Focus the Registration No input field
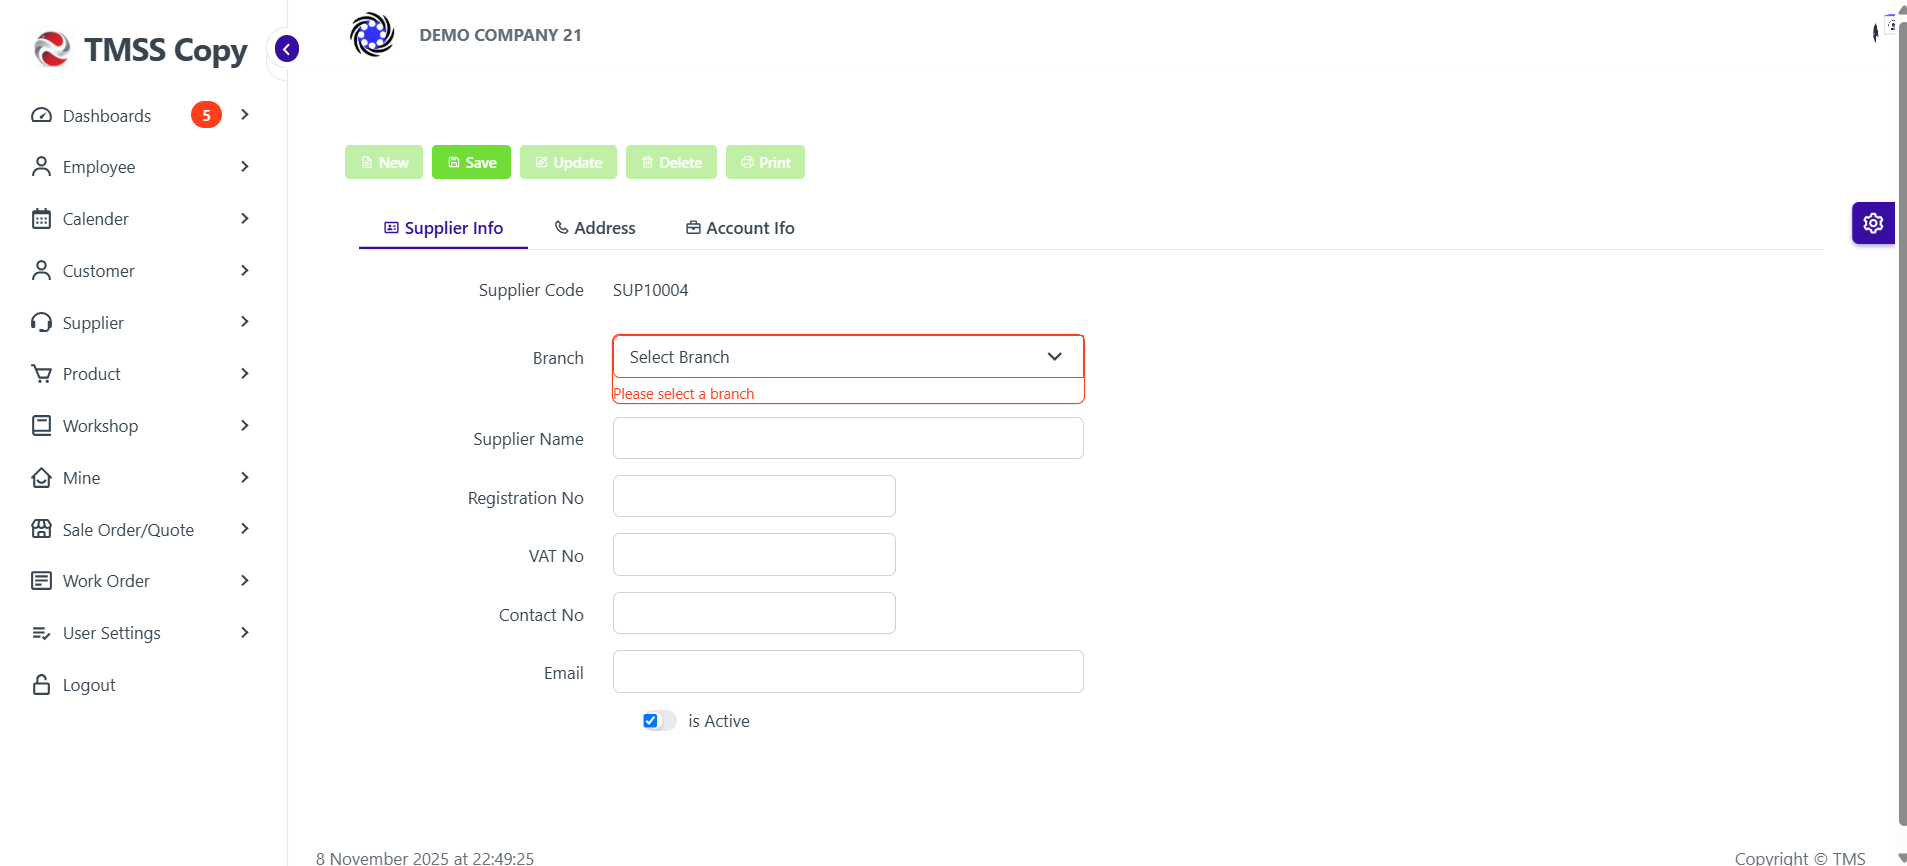Viewport: 1907px width, 866px height. pyautogui.click(x=754, y=496)
